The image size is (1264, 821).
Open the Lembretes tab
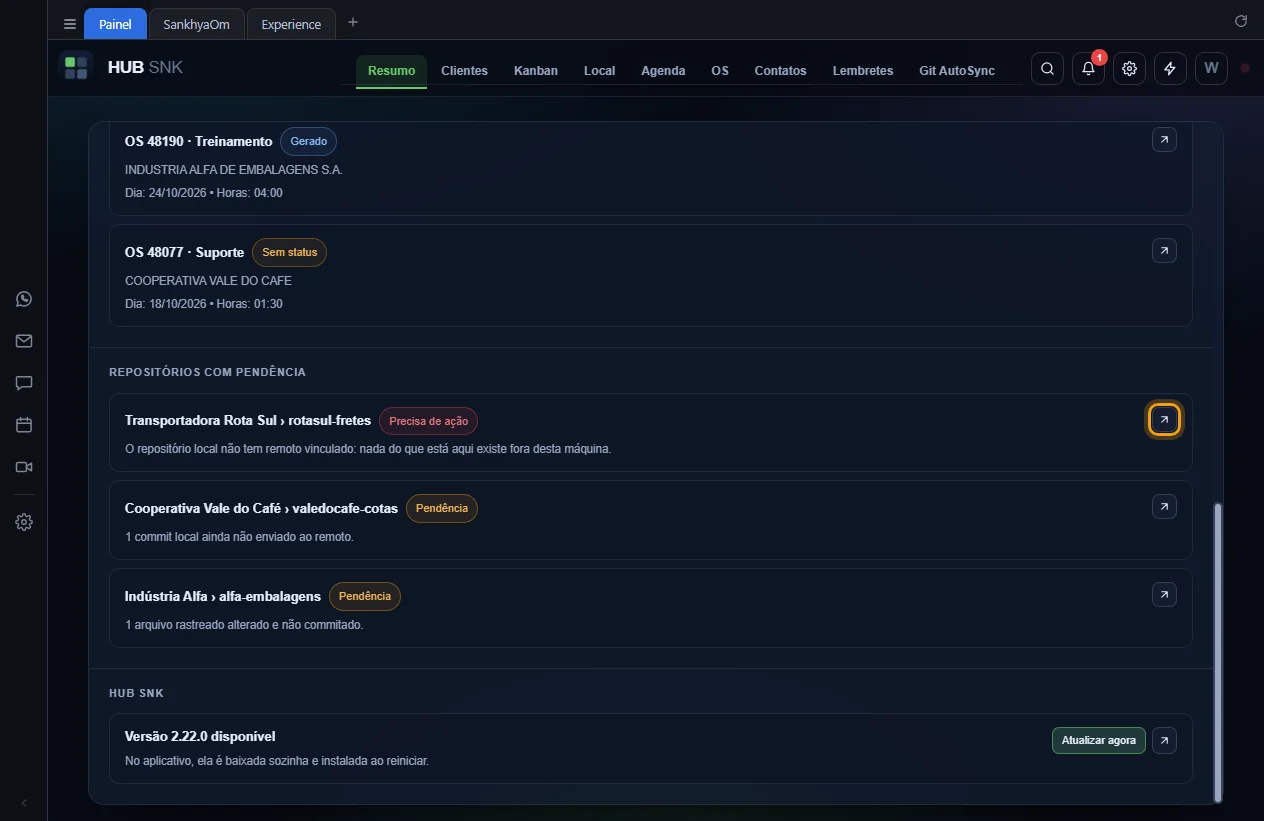pyautogui.click(x=863, y=71)
